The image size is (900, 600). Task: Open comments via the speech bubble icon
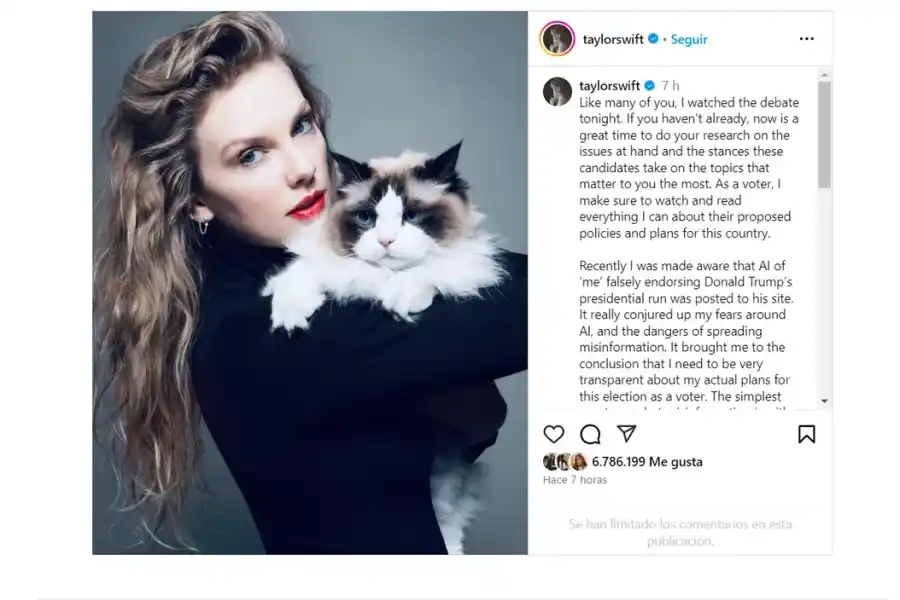(590, 434)
